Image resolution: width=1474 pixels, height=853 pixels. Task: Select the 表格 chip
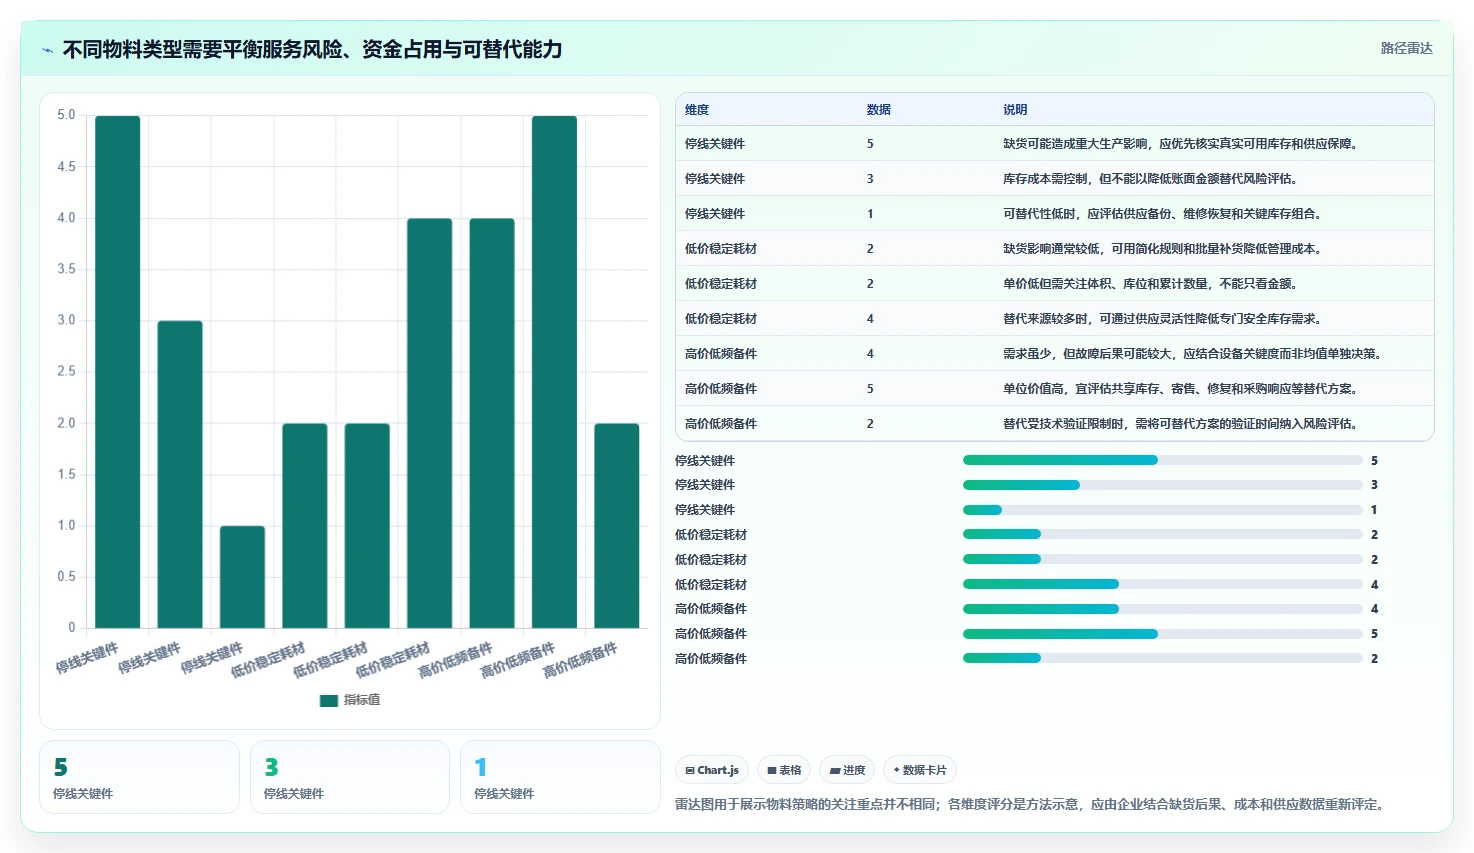click(784, 770)
